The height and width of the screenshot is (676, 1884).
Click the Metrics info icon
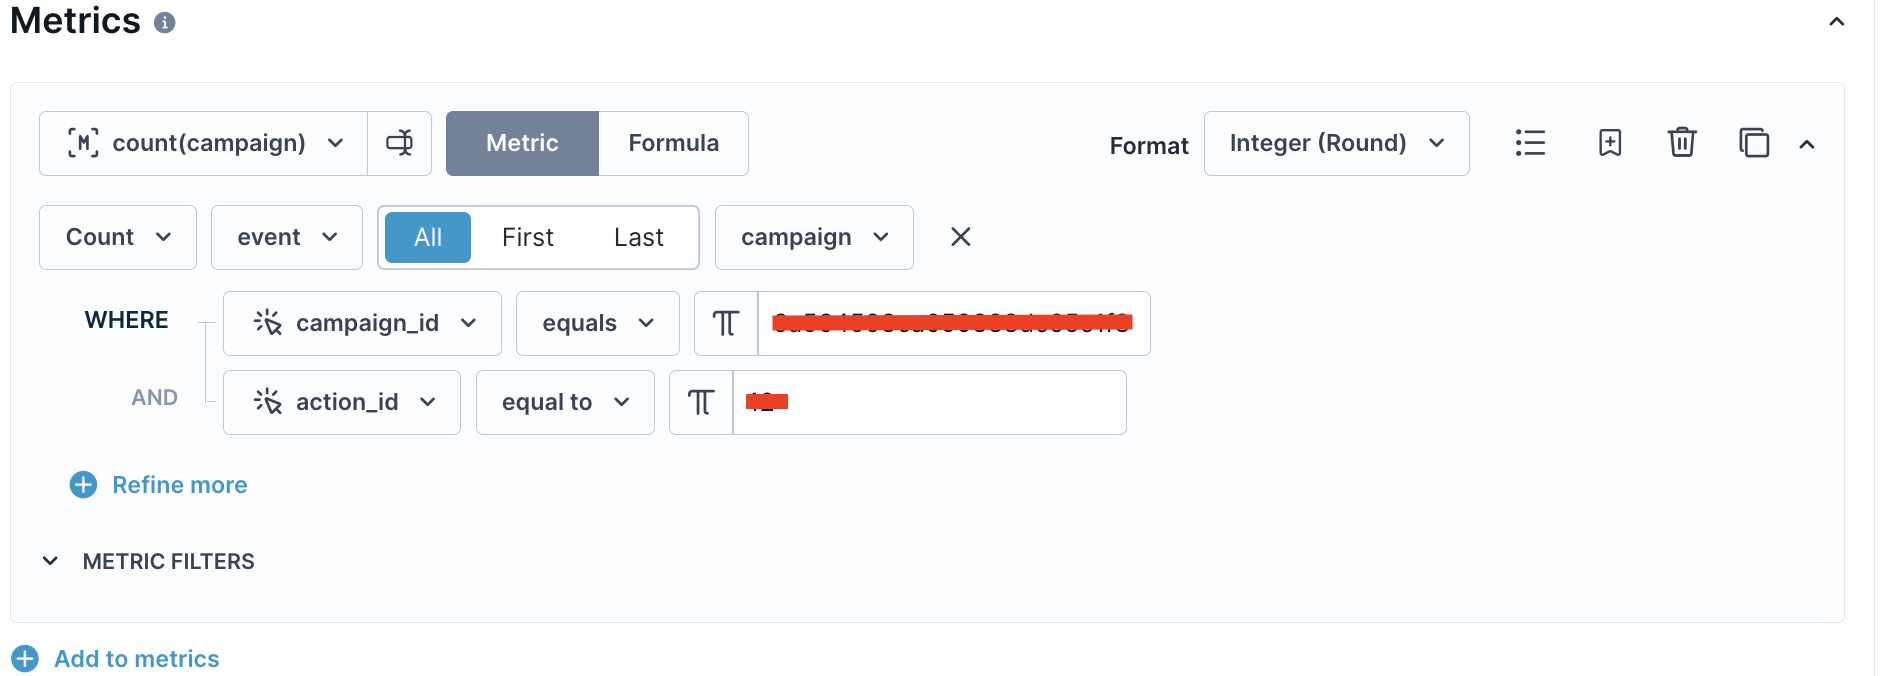165,22
